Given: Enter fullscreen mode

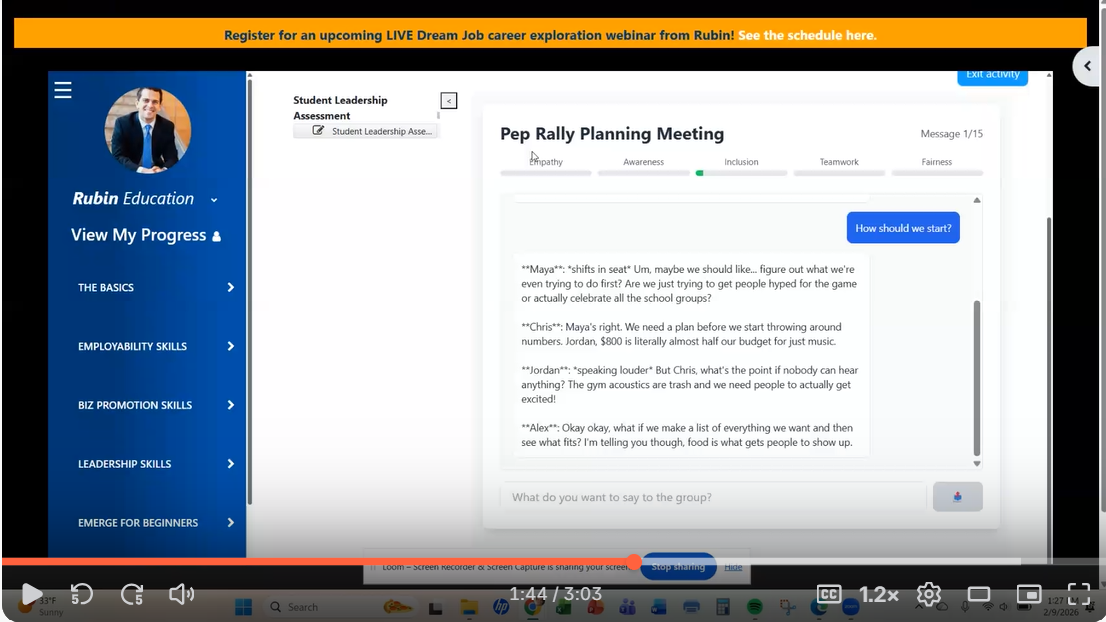Looking at the screenshot, I should (x=1078, y=594).
